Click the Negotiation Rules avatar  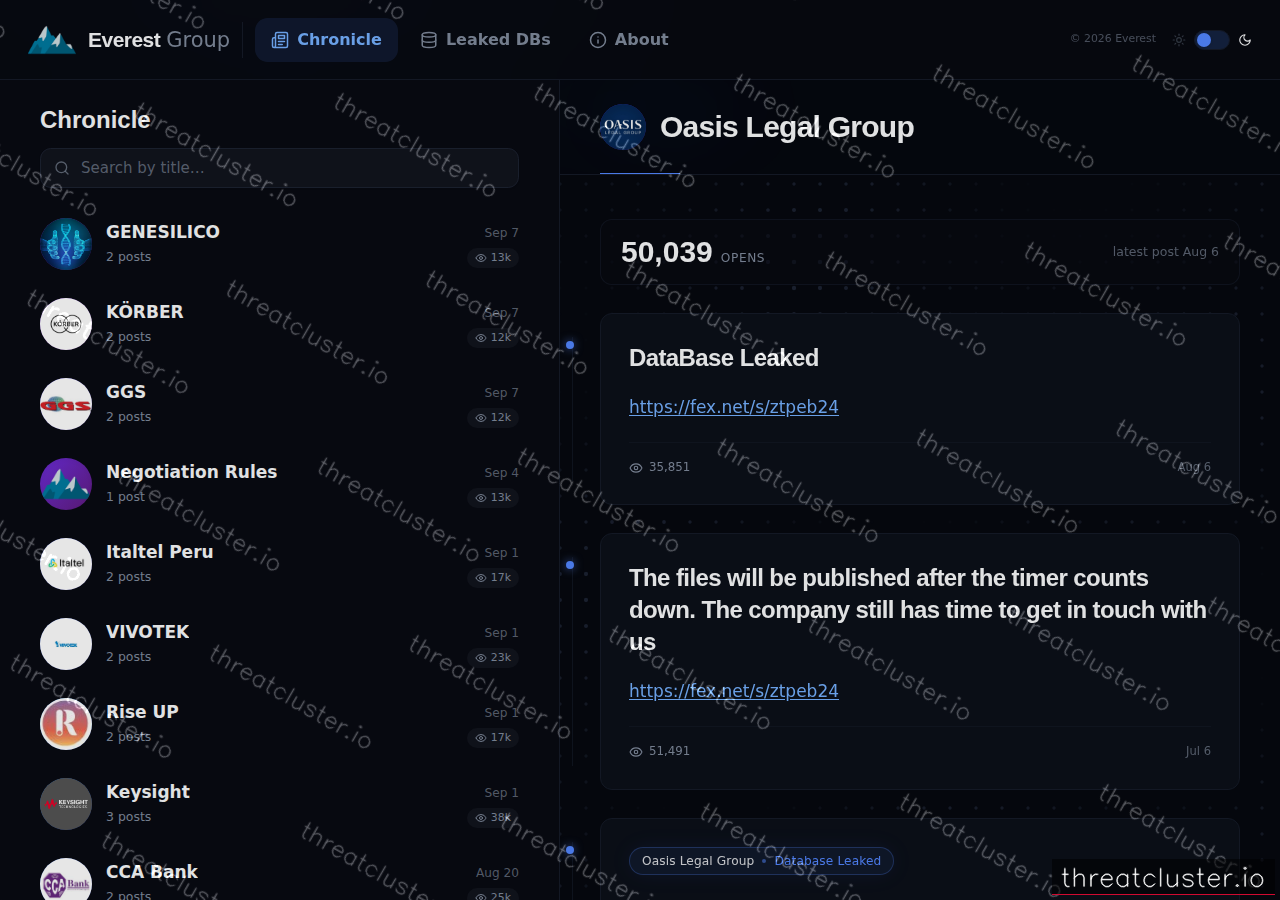click(66, 484)
